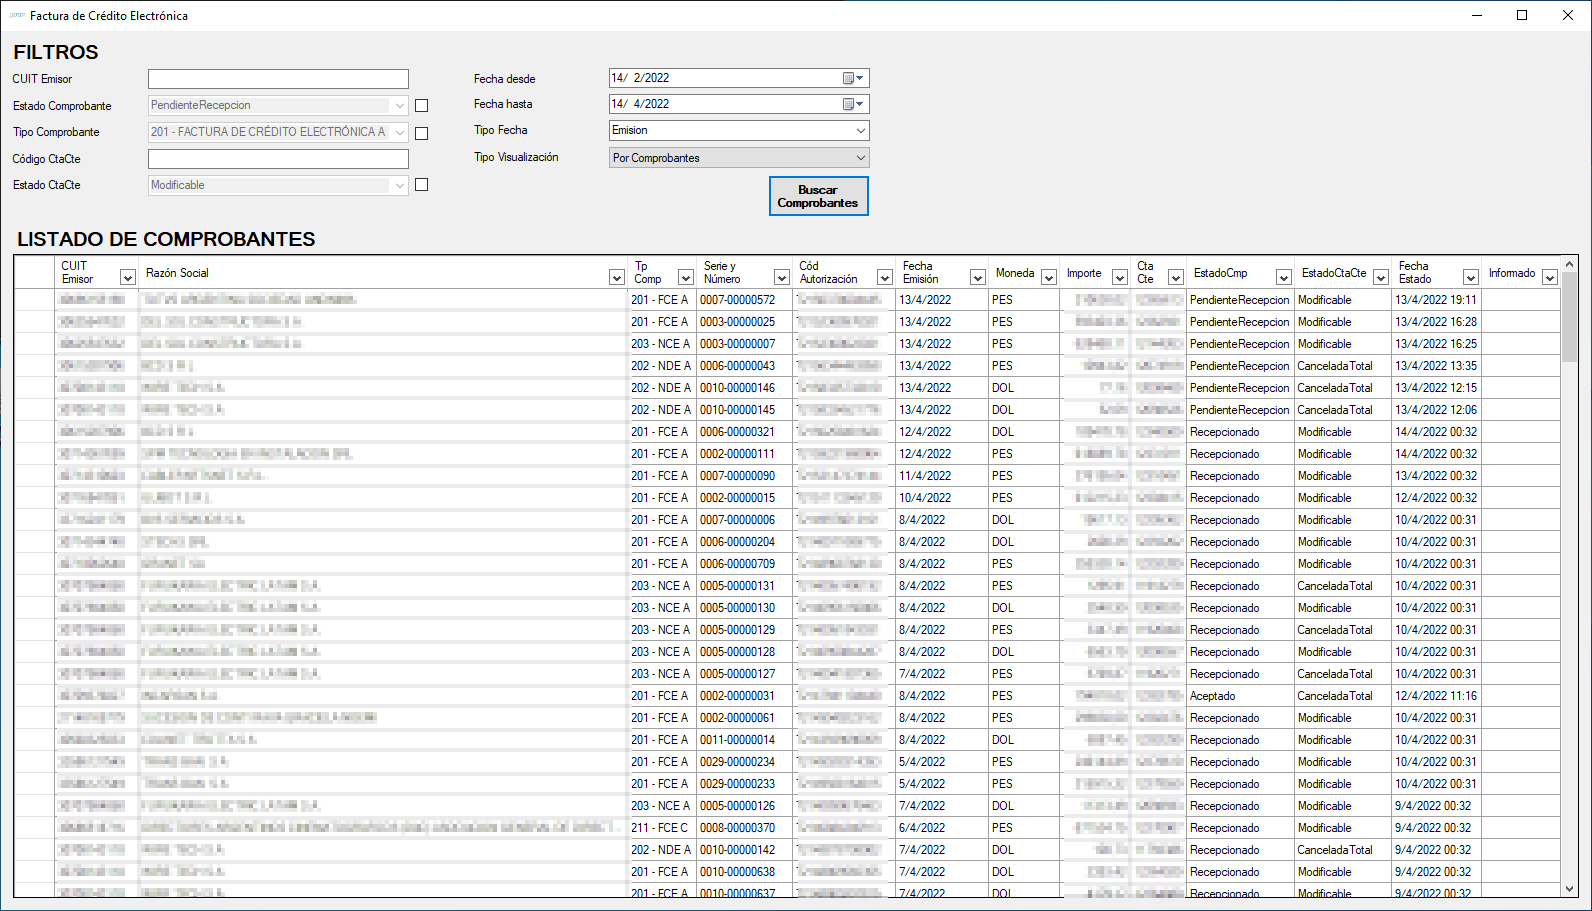Open filter arrow on Importe column
Image resolution: width=1592 pixels, height=911 pixels.
[1119, 278]
